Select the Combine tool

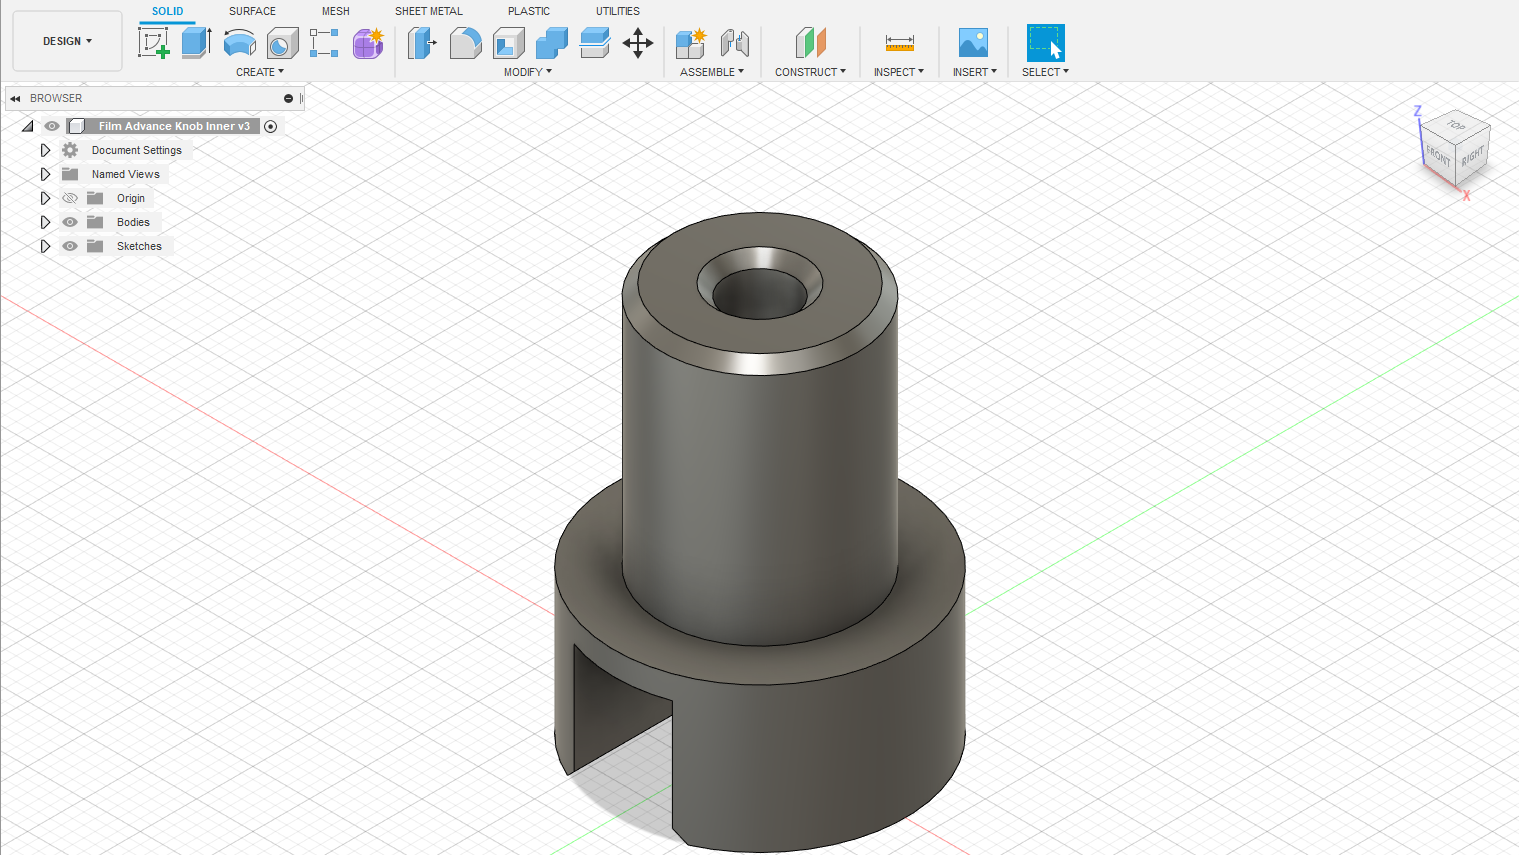pyautogui.click(x=552, y=43)
